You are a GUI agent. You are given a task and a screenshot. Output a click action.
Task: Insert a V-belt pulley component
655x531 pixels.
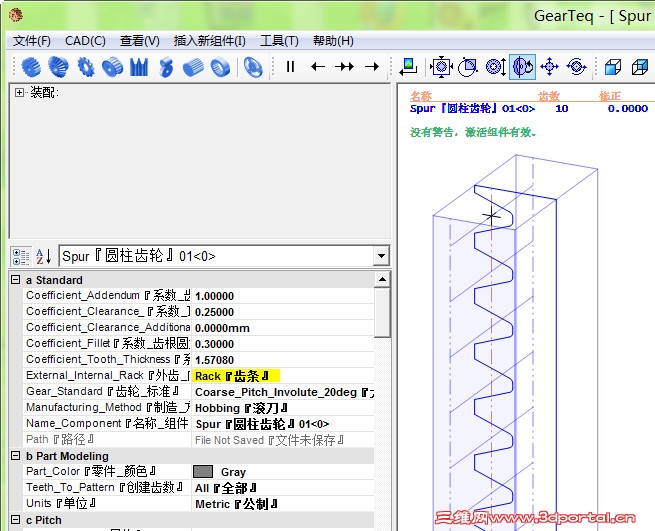[139, 67]
